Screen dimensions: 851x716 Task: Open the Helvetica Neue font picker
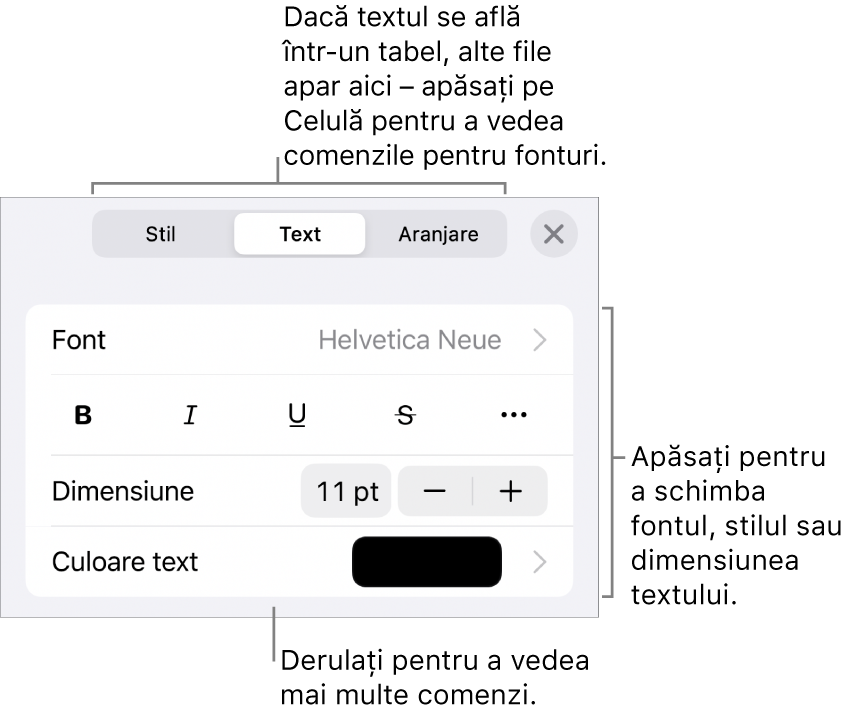pyautogui.click(x=411, y=340)
